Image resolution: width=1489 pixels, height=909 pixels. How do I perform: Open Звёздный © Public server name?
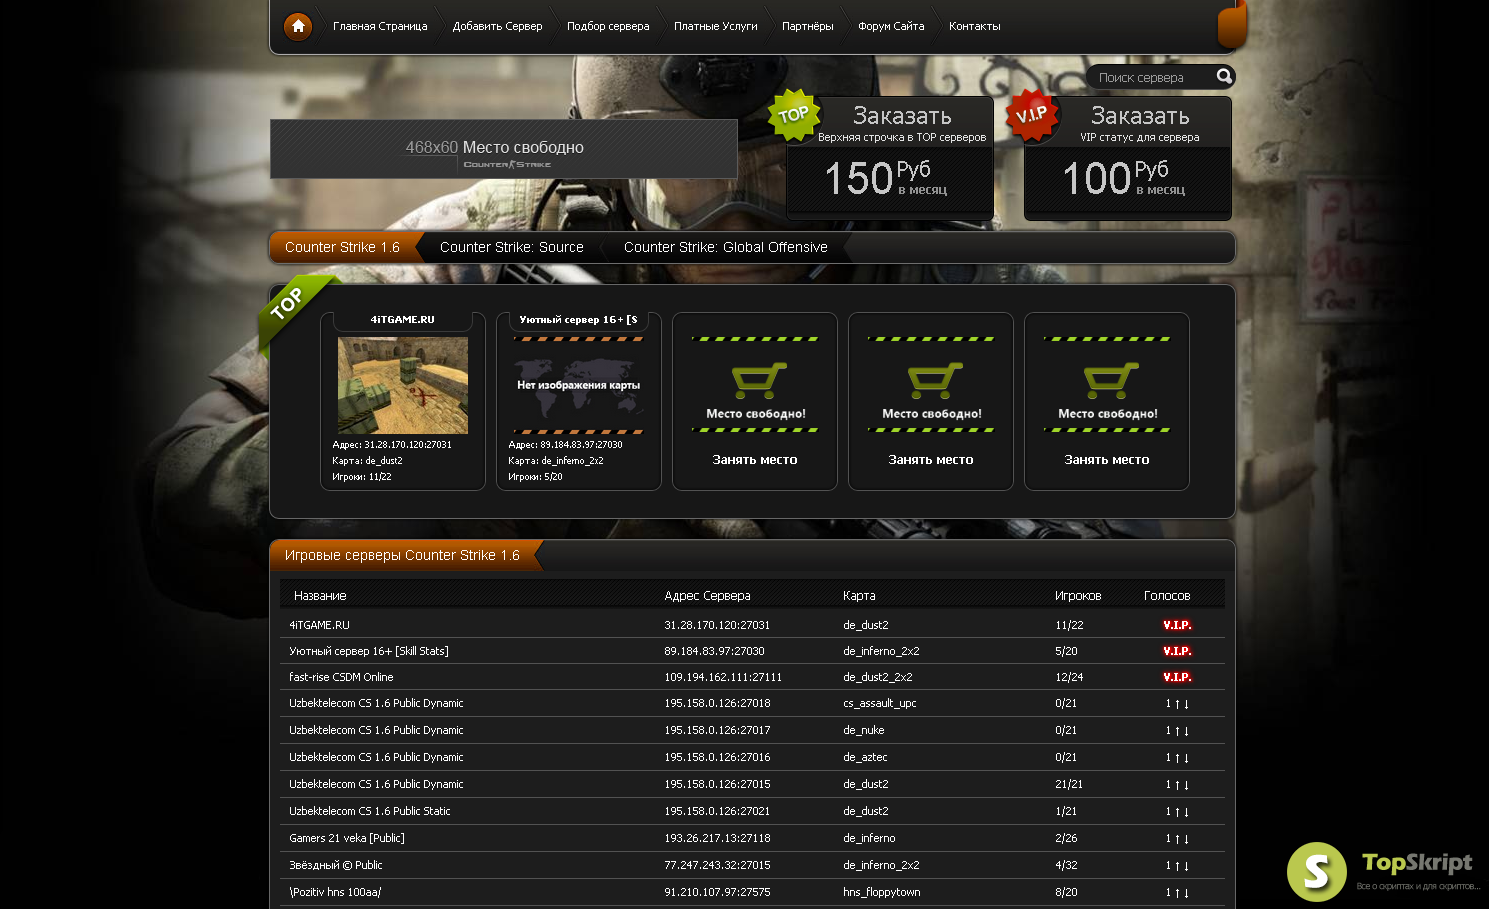pos(336,866)
